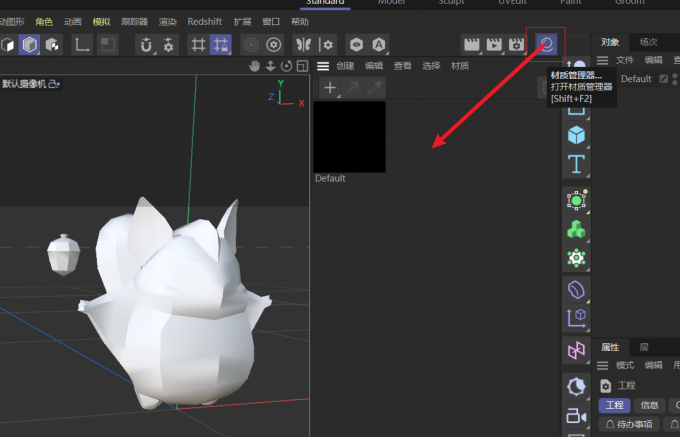This screenshot has height=437, width=680.
Task: Click the polygon cube icon at toolbar start
Action: pyautogui.click(x=7, y=44)
